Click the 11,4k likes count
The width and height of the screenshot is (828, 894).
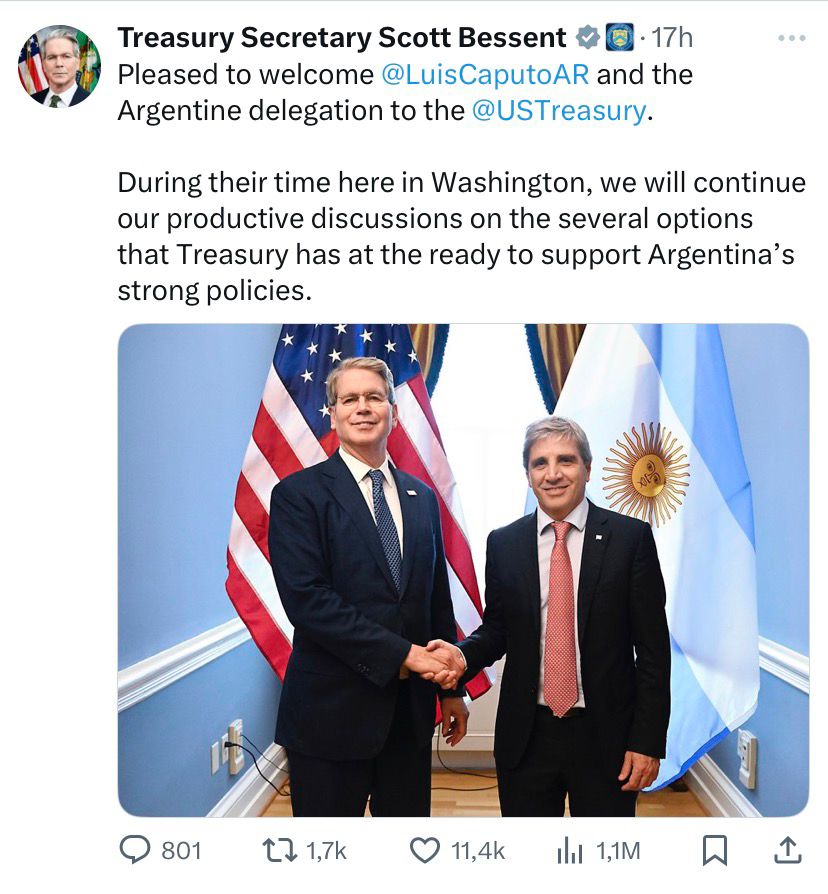pos(478,851)
